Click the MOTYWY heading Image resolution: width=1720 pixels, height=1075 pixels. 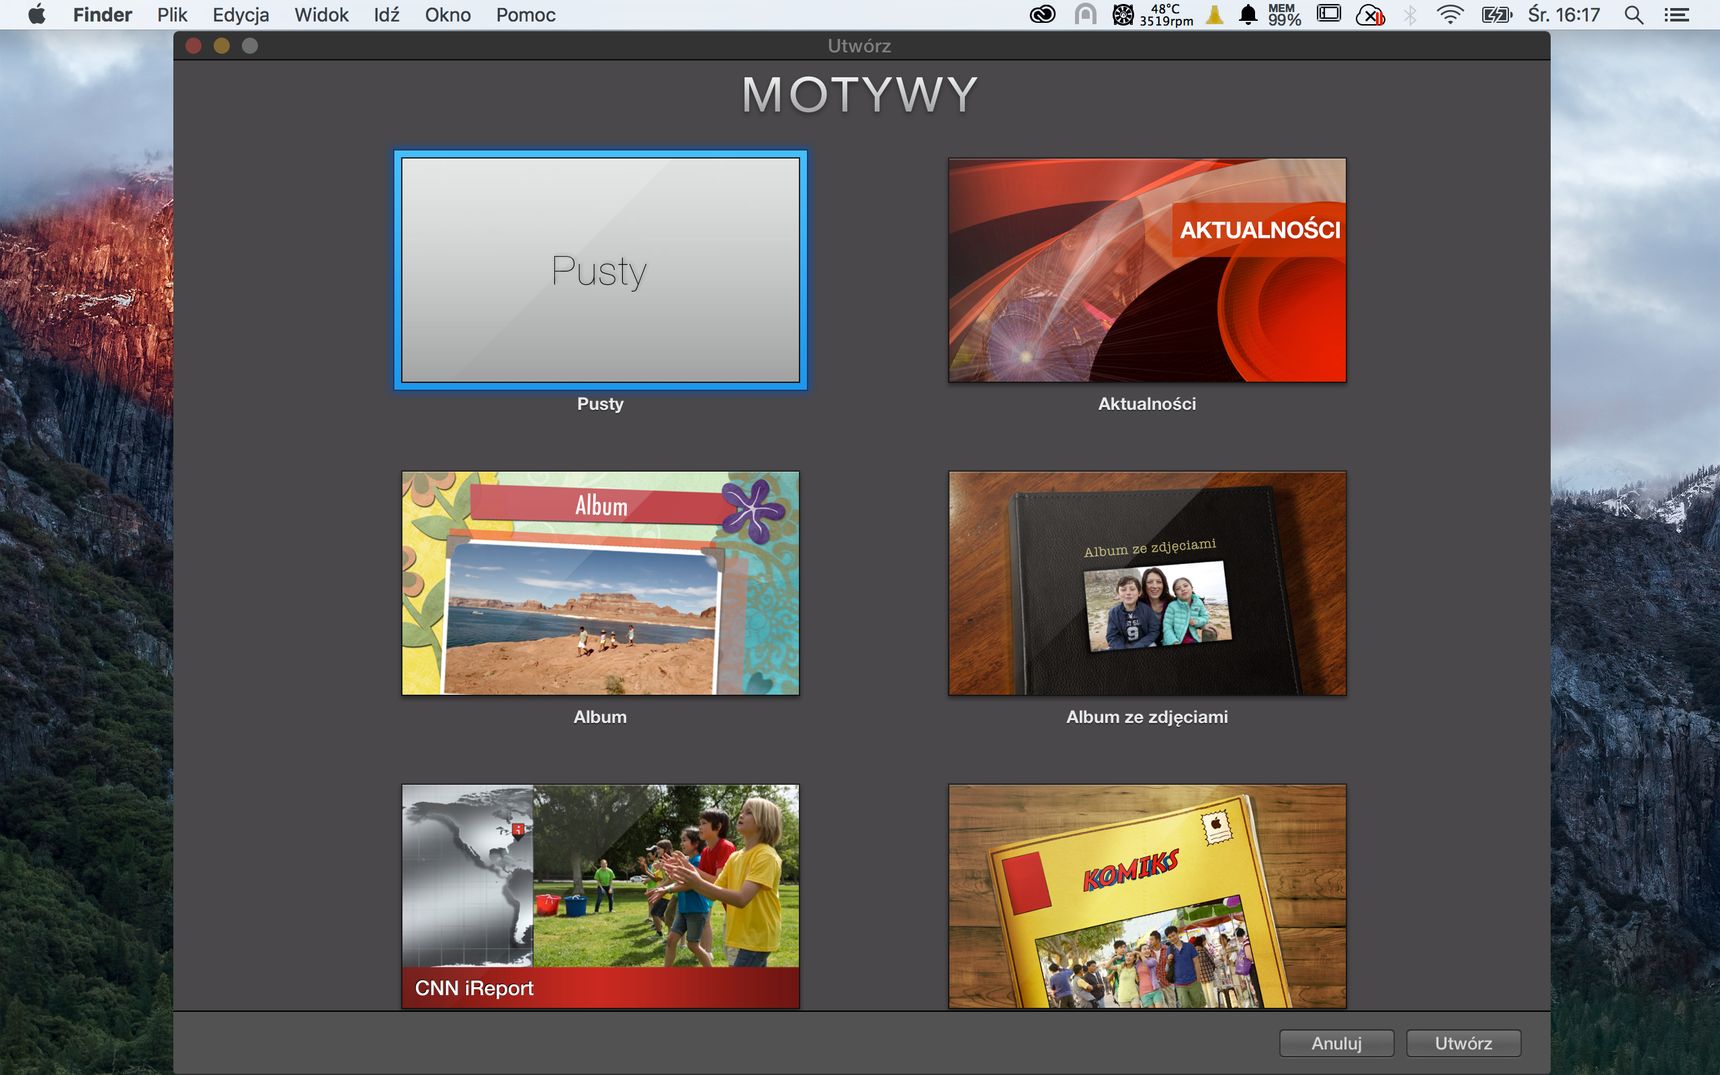[x=860, y=95]
